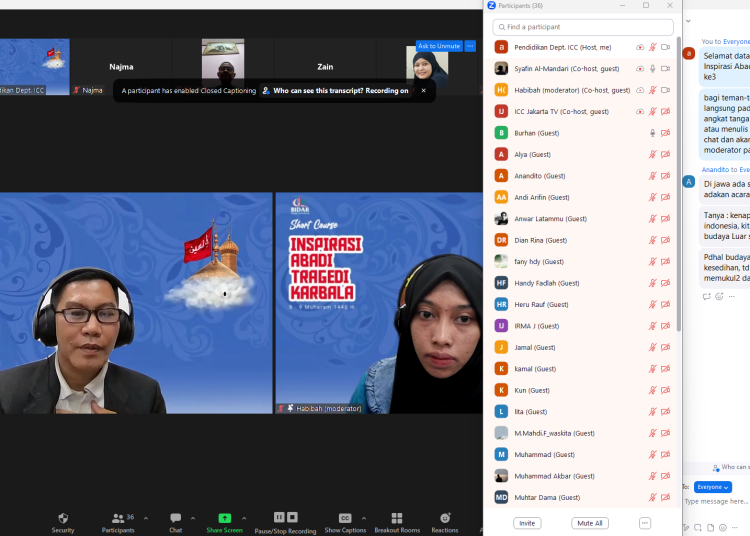The height and width of the screenshot is (536, 750).
Task: Choose chat recipient Everyone dropdown
Action: tap(713, 487)
